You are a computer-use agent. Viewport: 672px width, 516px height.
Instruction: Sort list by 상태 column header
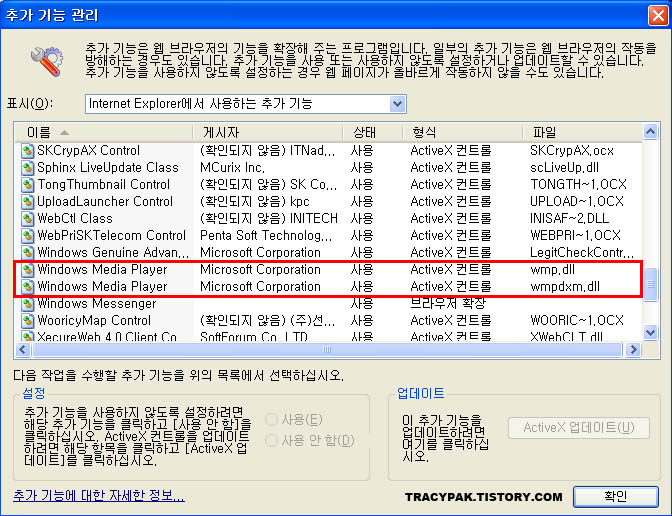pos(373,132)
